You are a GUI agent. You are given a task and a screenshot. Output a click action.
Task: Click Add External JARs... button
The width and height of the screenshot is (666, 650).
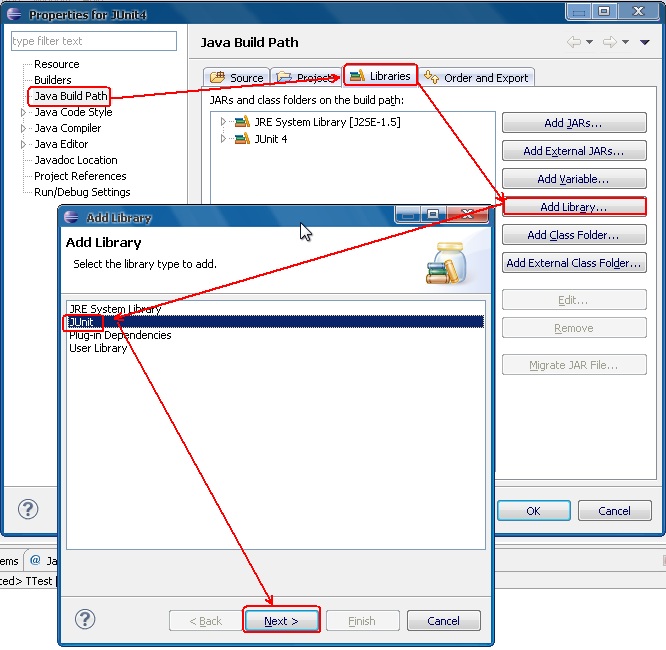[574, 151]
